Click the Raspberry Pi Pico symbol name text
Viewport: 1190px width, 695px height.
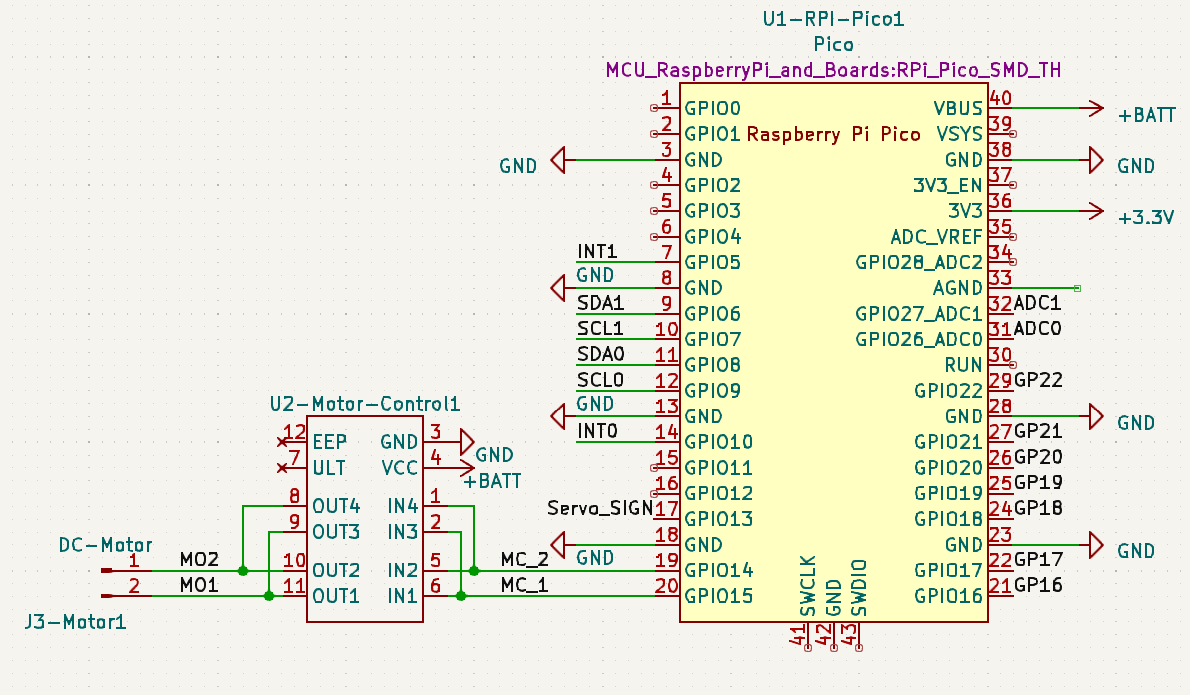pyautogui.click(x=833, y=134)
